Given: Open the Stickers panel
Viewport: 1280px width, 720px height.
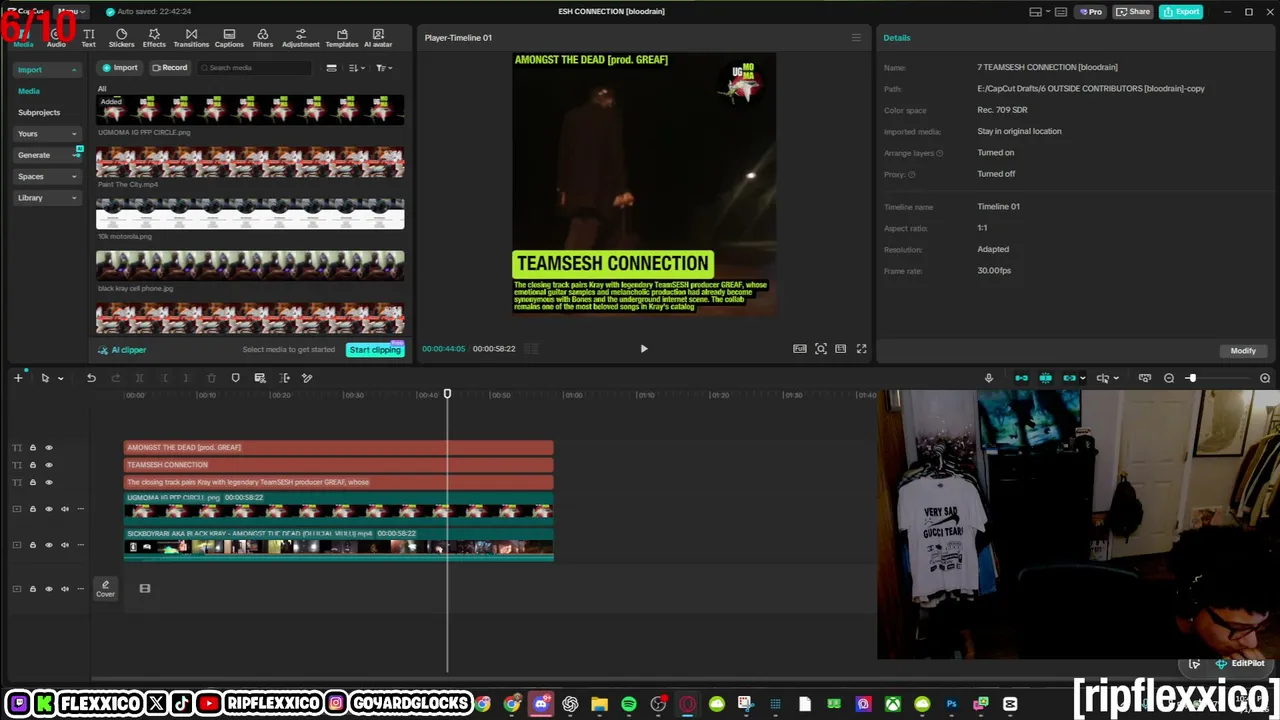Looking at the screenshot, I should [121, 38].
